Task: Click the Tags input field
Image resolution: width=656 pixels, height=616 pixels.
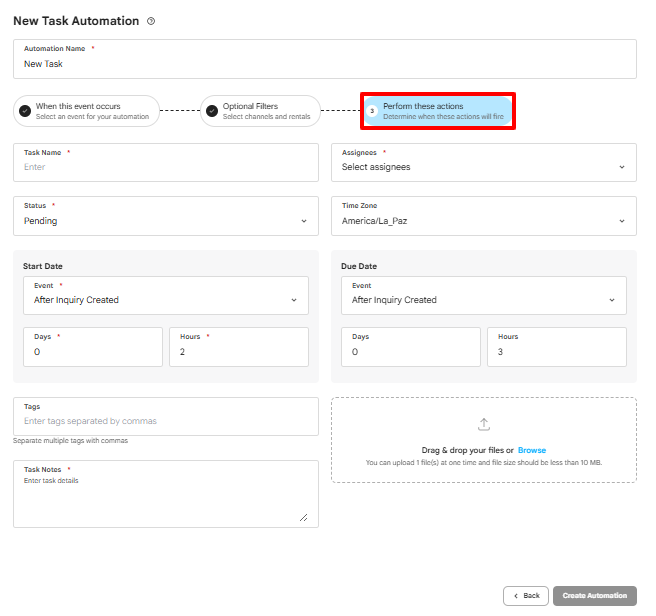Action: [x=166, y=416]
